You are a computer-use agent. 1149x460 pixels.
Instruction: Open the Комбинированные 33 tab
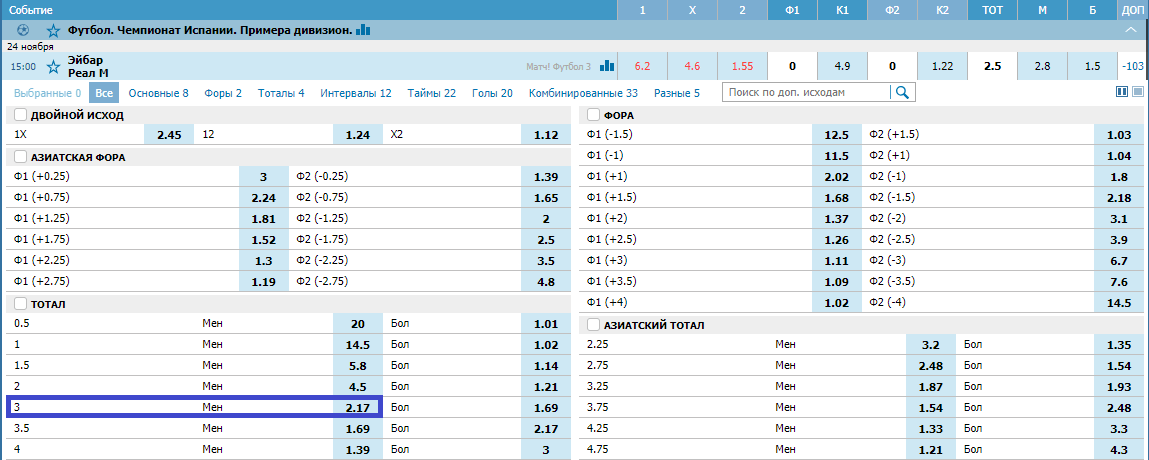point(583,93)
